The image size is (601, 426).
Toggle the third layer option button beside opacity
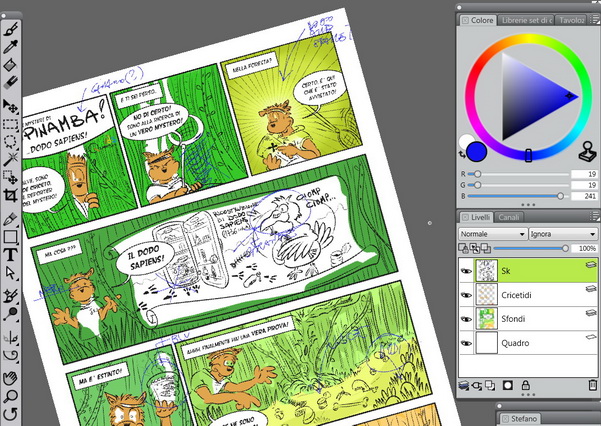(x=486, y=248)
